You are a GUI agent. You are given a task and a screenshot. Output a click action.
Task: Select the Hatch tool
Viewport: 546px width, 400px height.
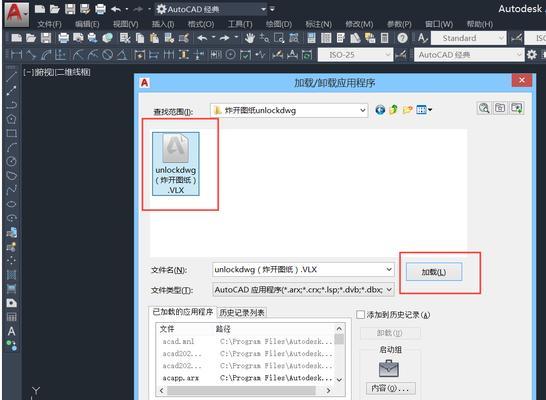11,275
